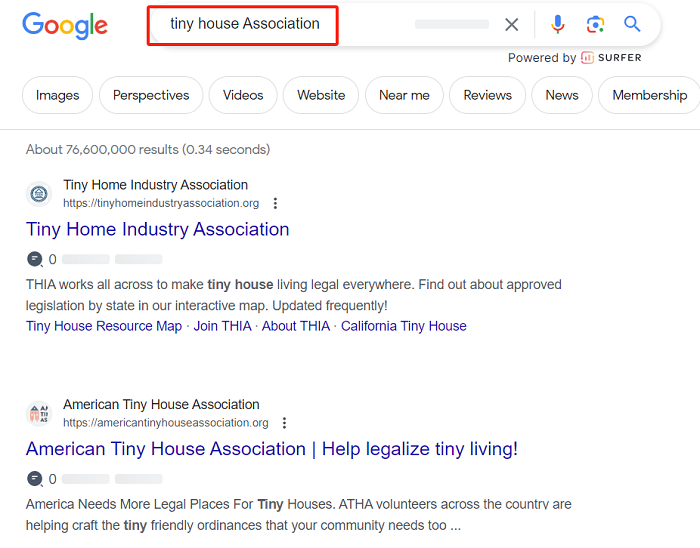Click the blue magnifier search icon

pos(632,24)
